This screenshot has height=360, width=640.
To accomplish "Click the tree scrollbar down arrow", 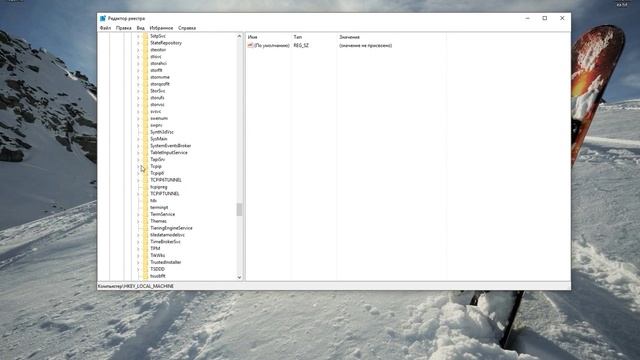I will coord(239,277).
